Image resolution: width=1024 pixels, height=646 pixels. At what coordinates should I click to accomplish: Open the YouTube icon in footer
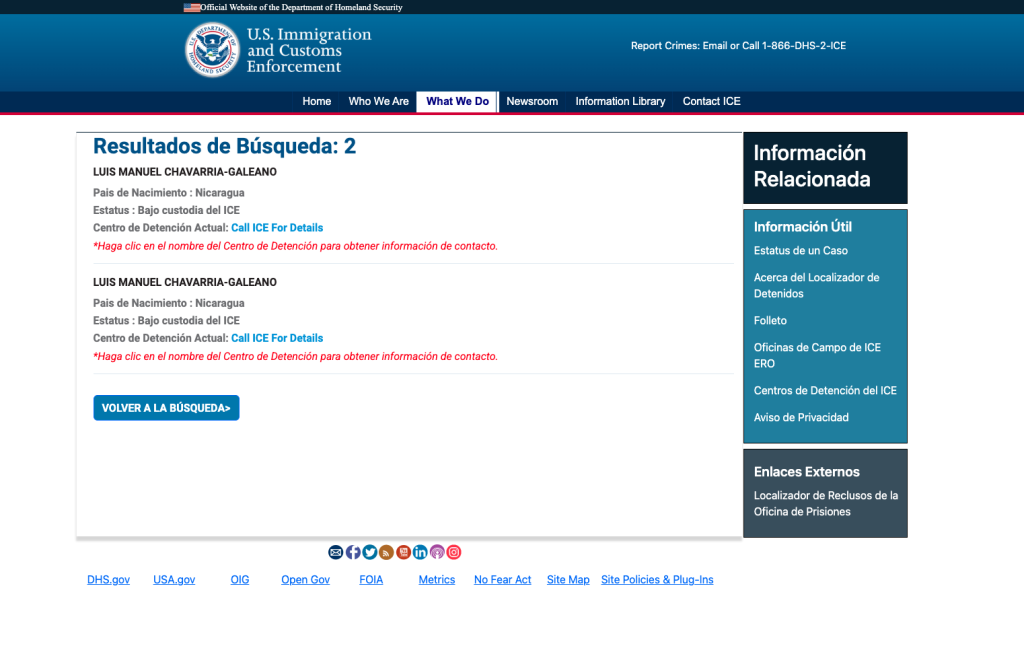pos(404,553)
